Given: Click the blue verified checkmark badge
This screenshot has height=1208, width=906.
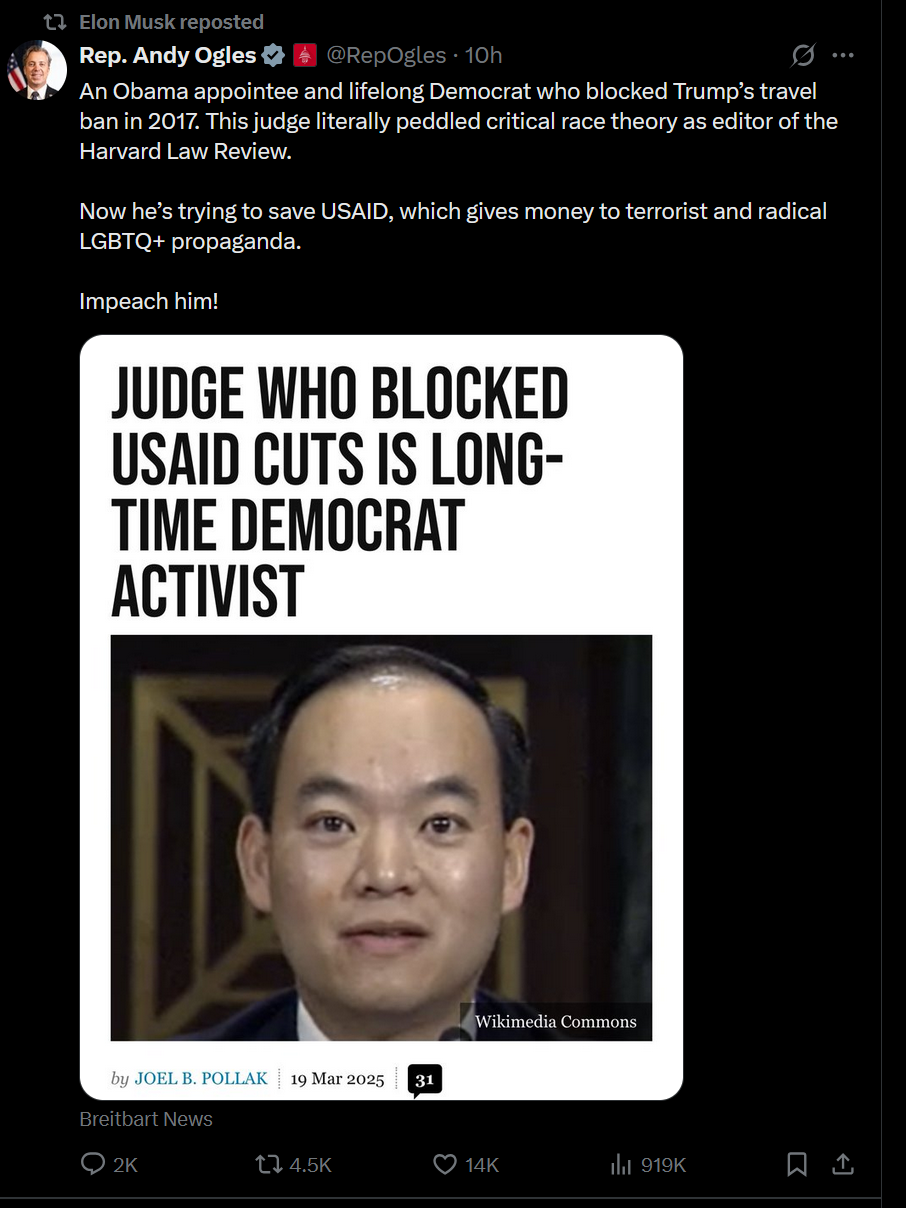Looking at the screenshot, I should pos(273,55).
